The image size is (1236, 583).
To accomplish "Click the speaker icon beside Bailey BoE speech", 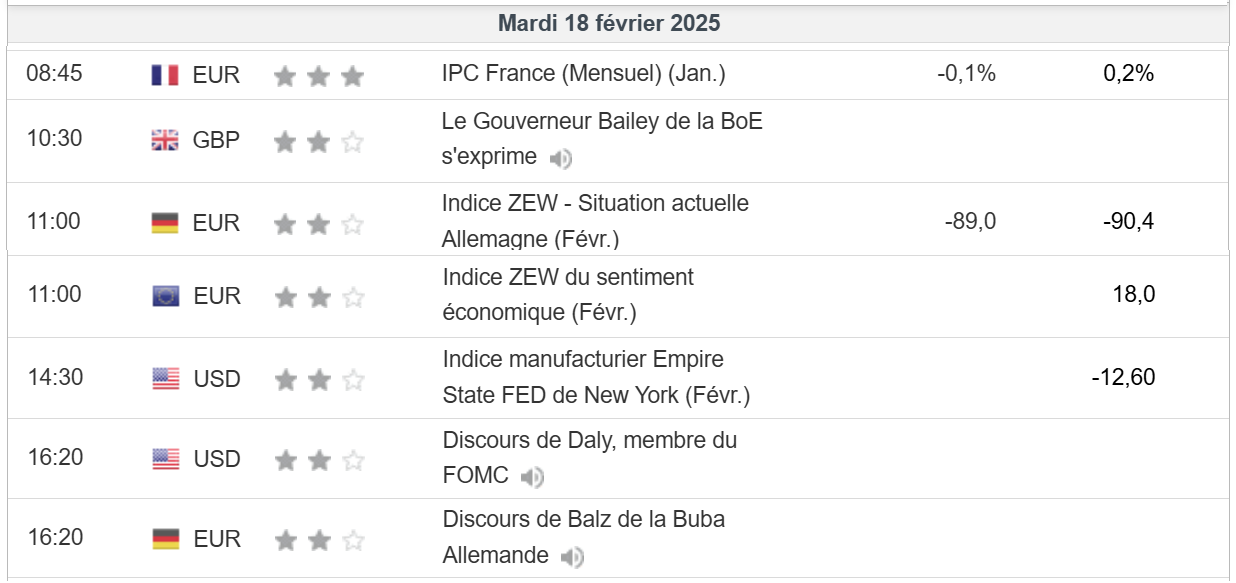I will (561, 158).
